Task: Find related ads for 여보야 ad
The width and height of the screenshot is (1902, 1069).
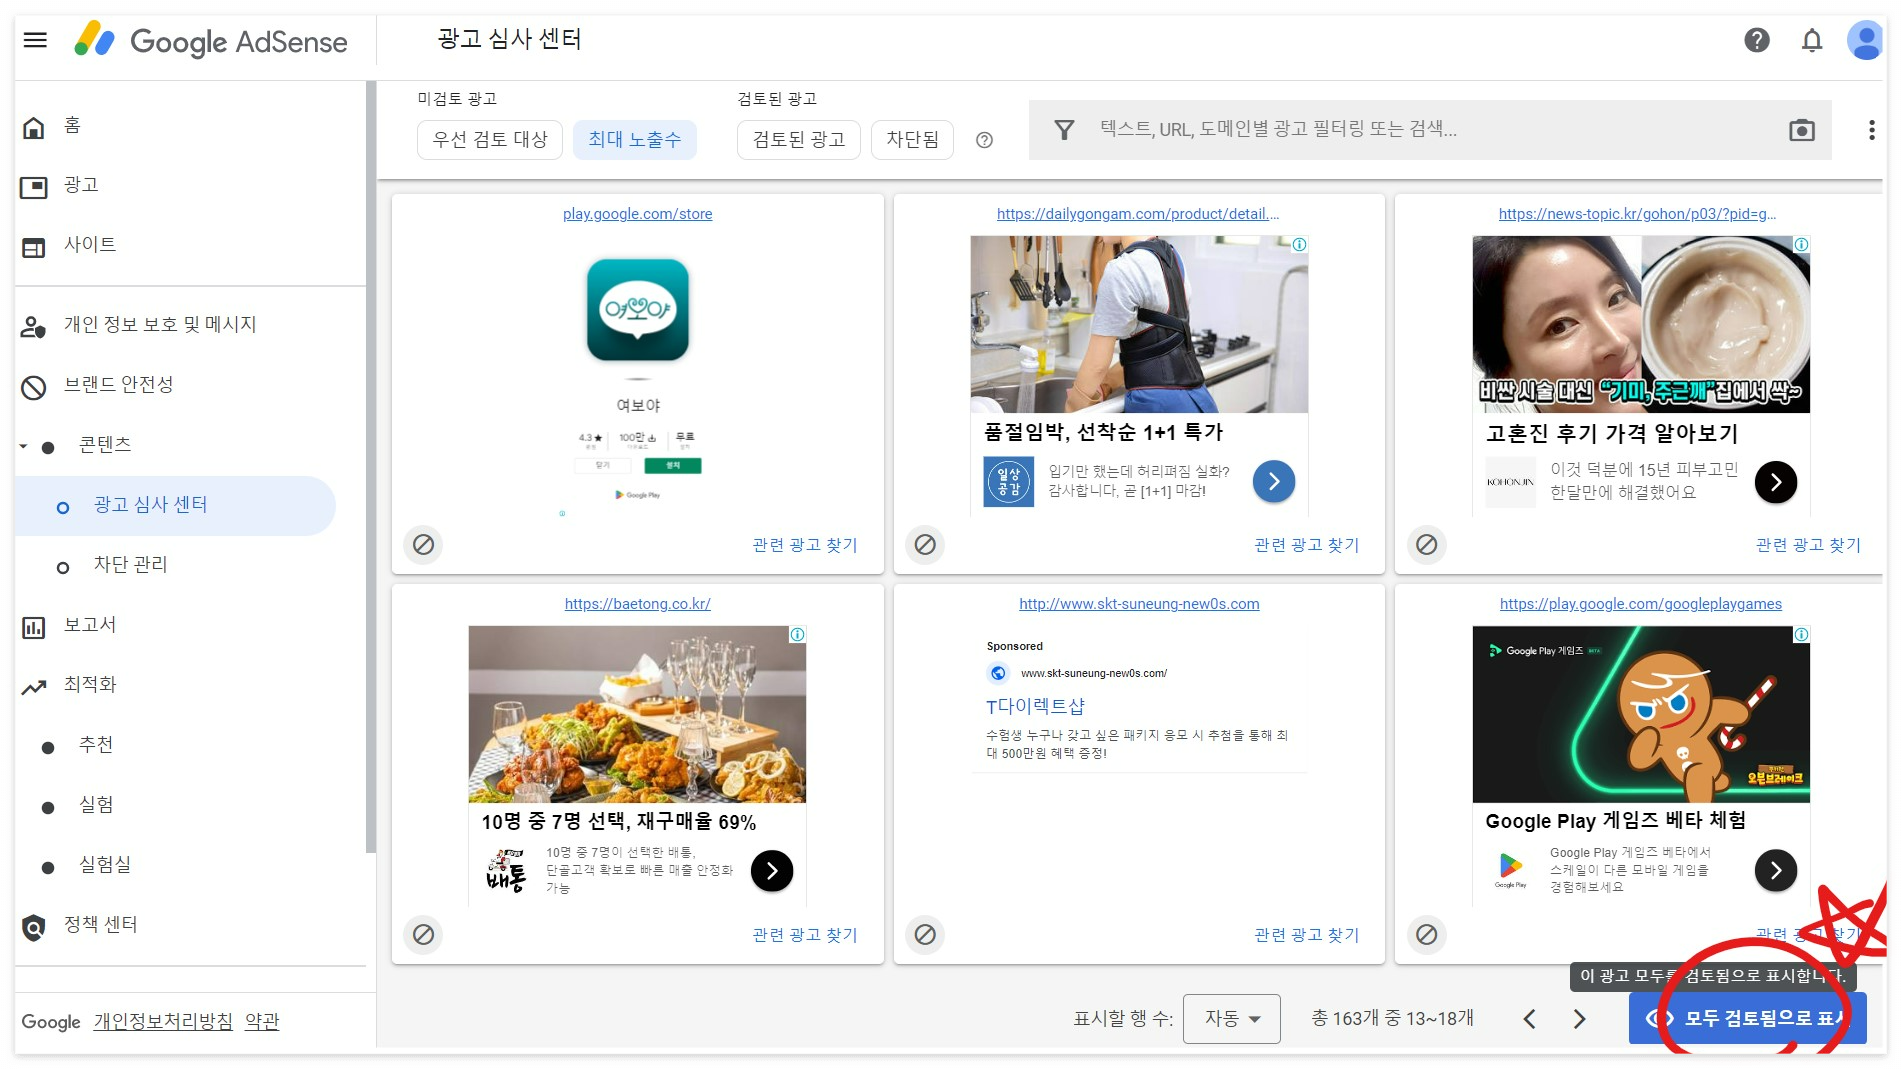Action: [805, 545]
